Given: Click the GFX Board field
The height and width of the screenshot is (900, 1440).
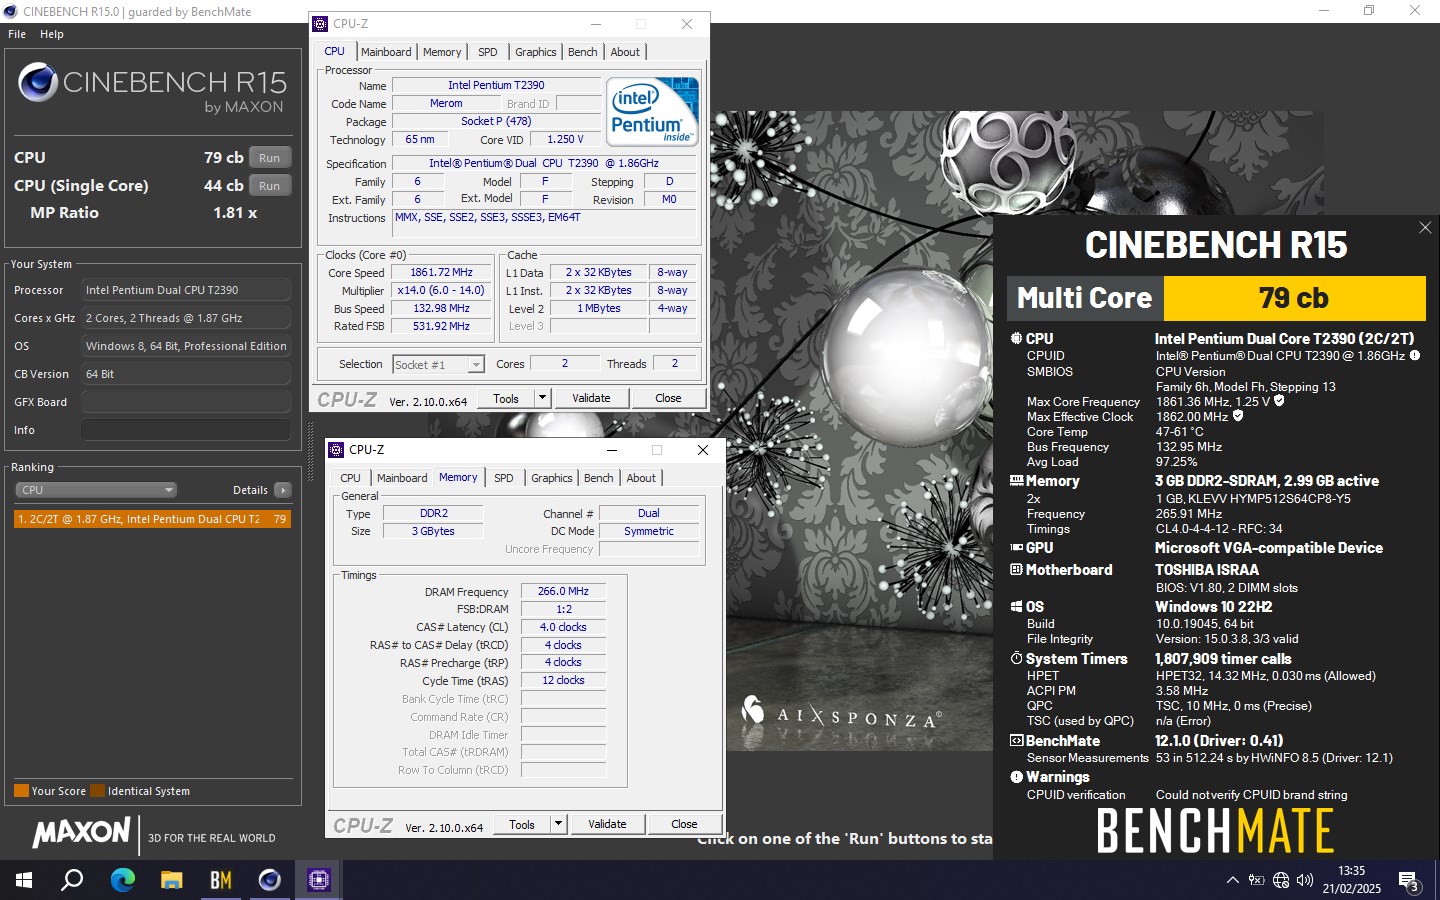Looking at the screenshot, I should 186,402.
